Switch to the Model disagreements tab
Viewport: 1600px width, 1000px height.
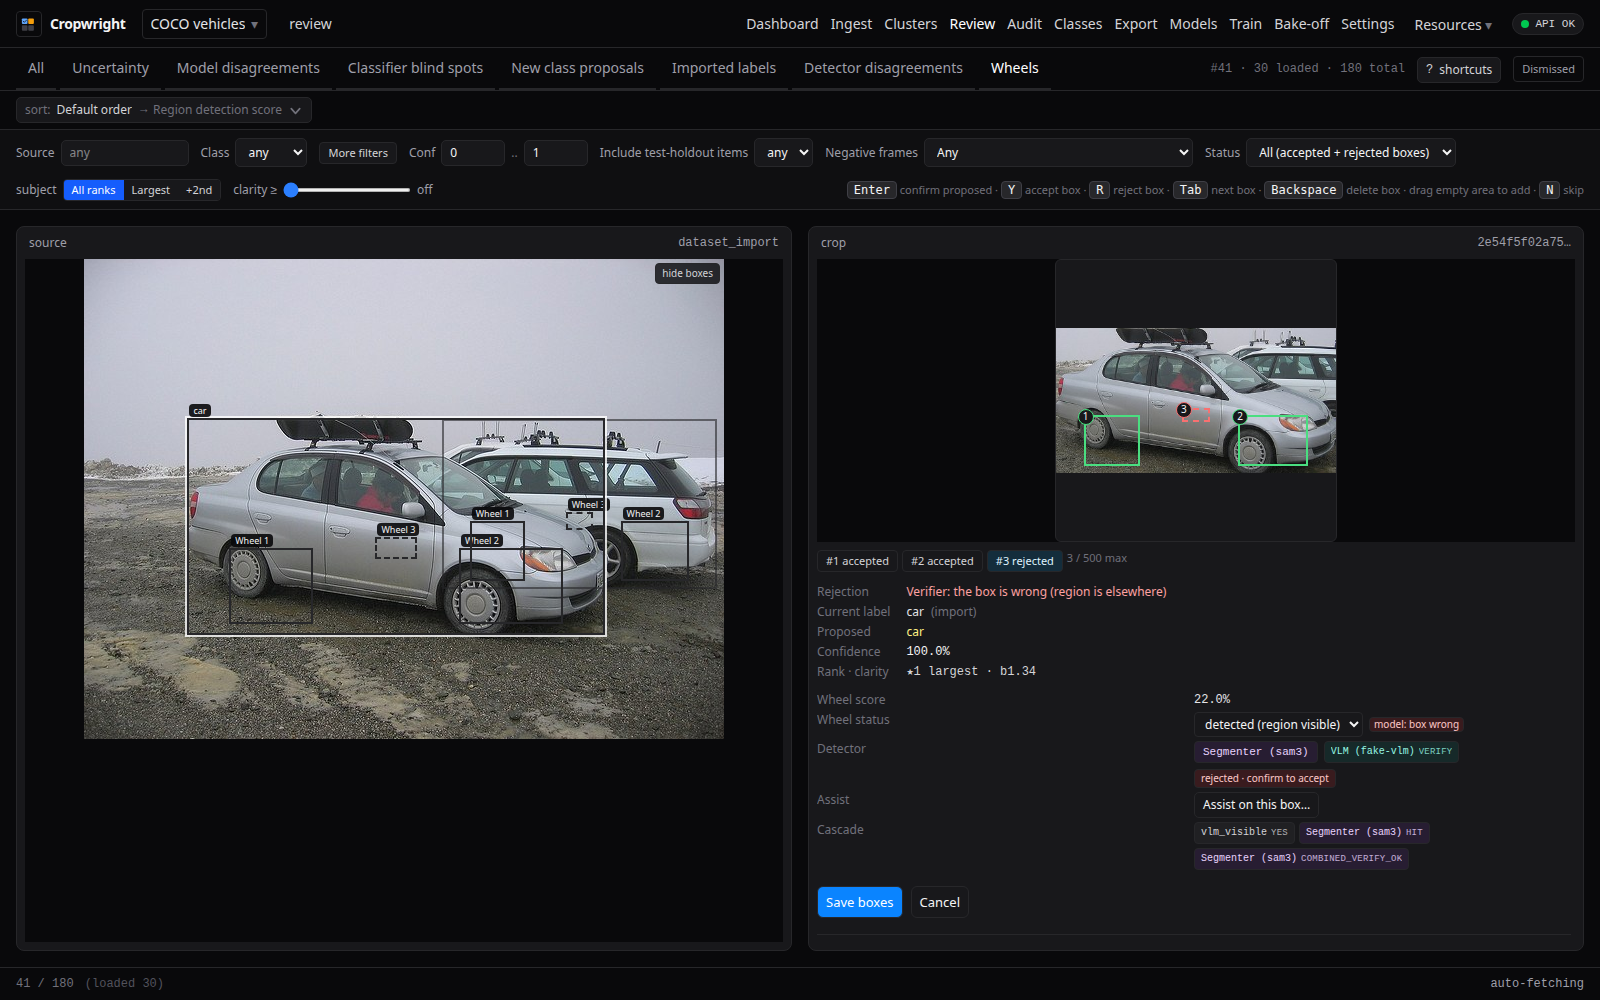click(248, 68)
